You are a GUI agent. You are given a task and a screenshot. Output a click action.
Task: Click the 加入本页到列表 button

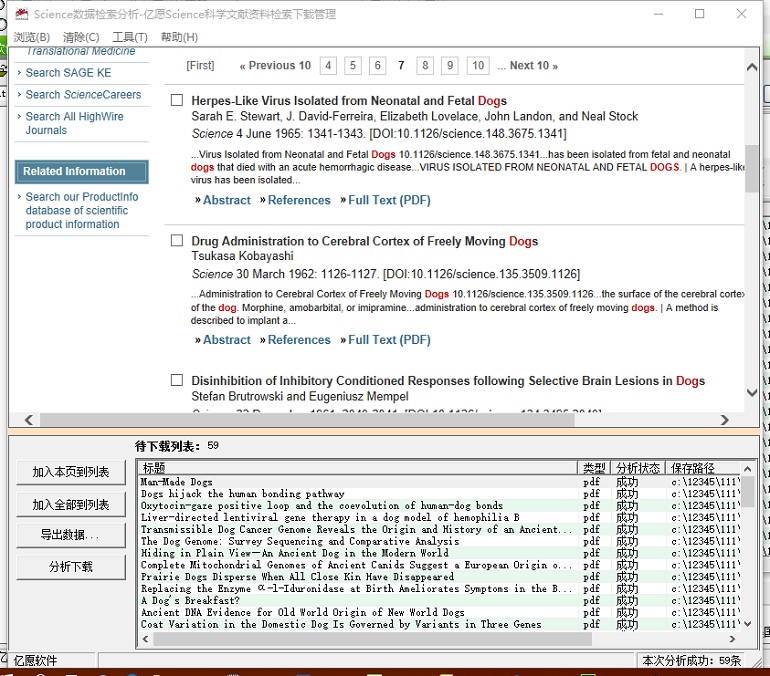(x=71, y=472)
